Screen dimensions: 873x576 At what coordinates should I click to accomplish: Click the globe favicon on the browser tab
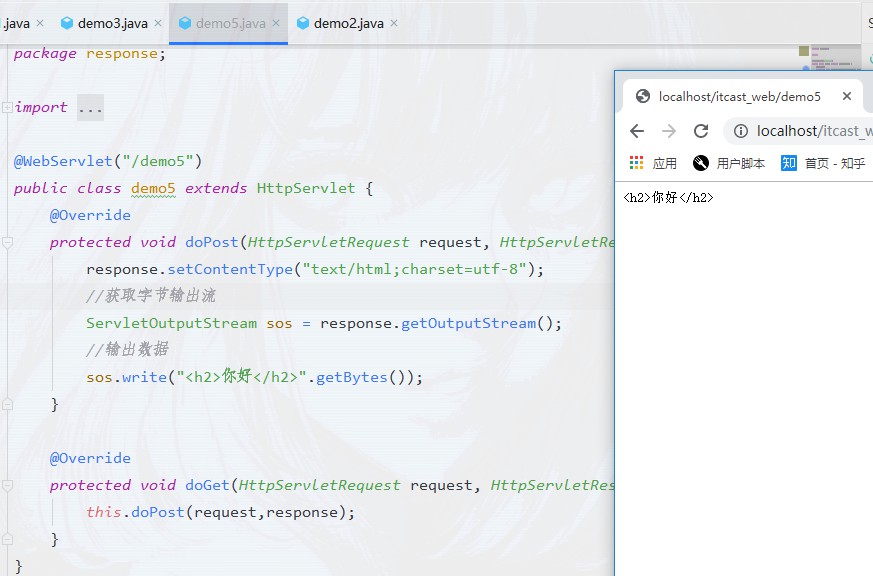[643, 96]
